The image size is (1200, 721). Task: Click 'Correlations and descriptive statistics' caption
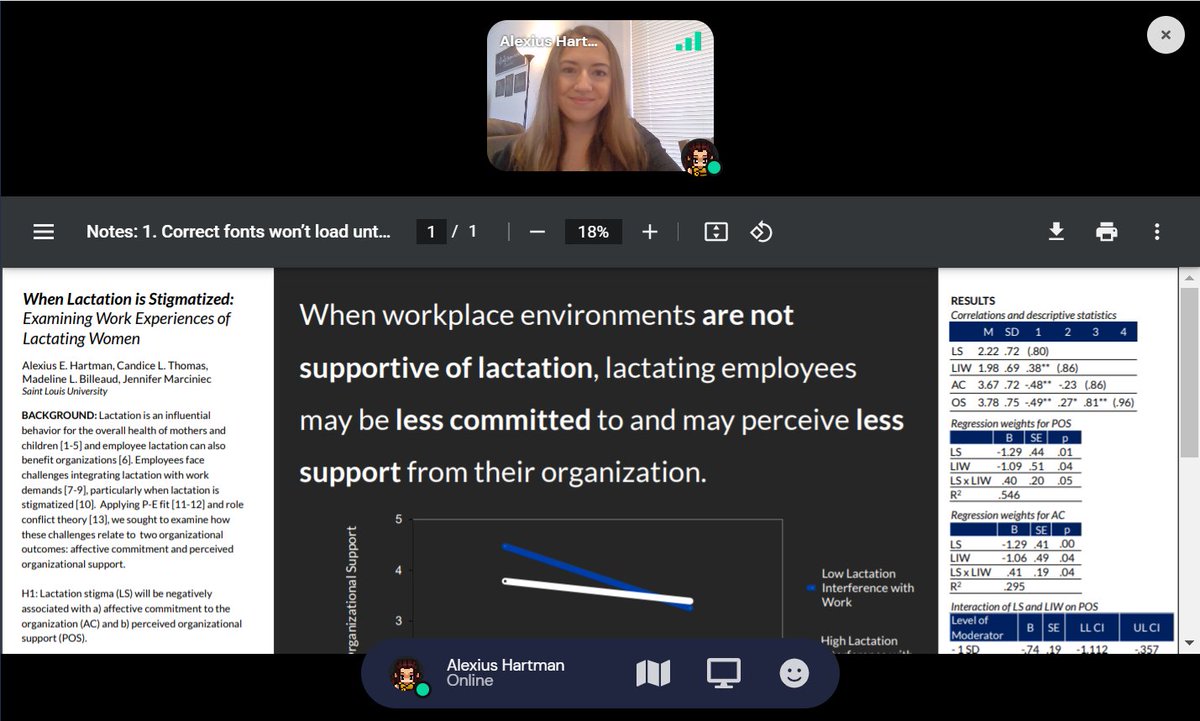click(1034, 315)
